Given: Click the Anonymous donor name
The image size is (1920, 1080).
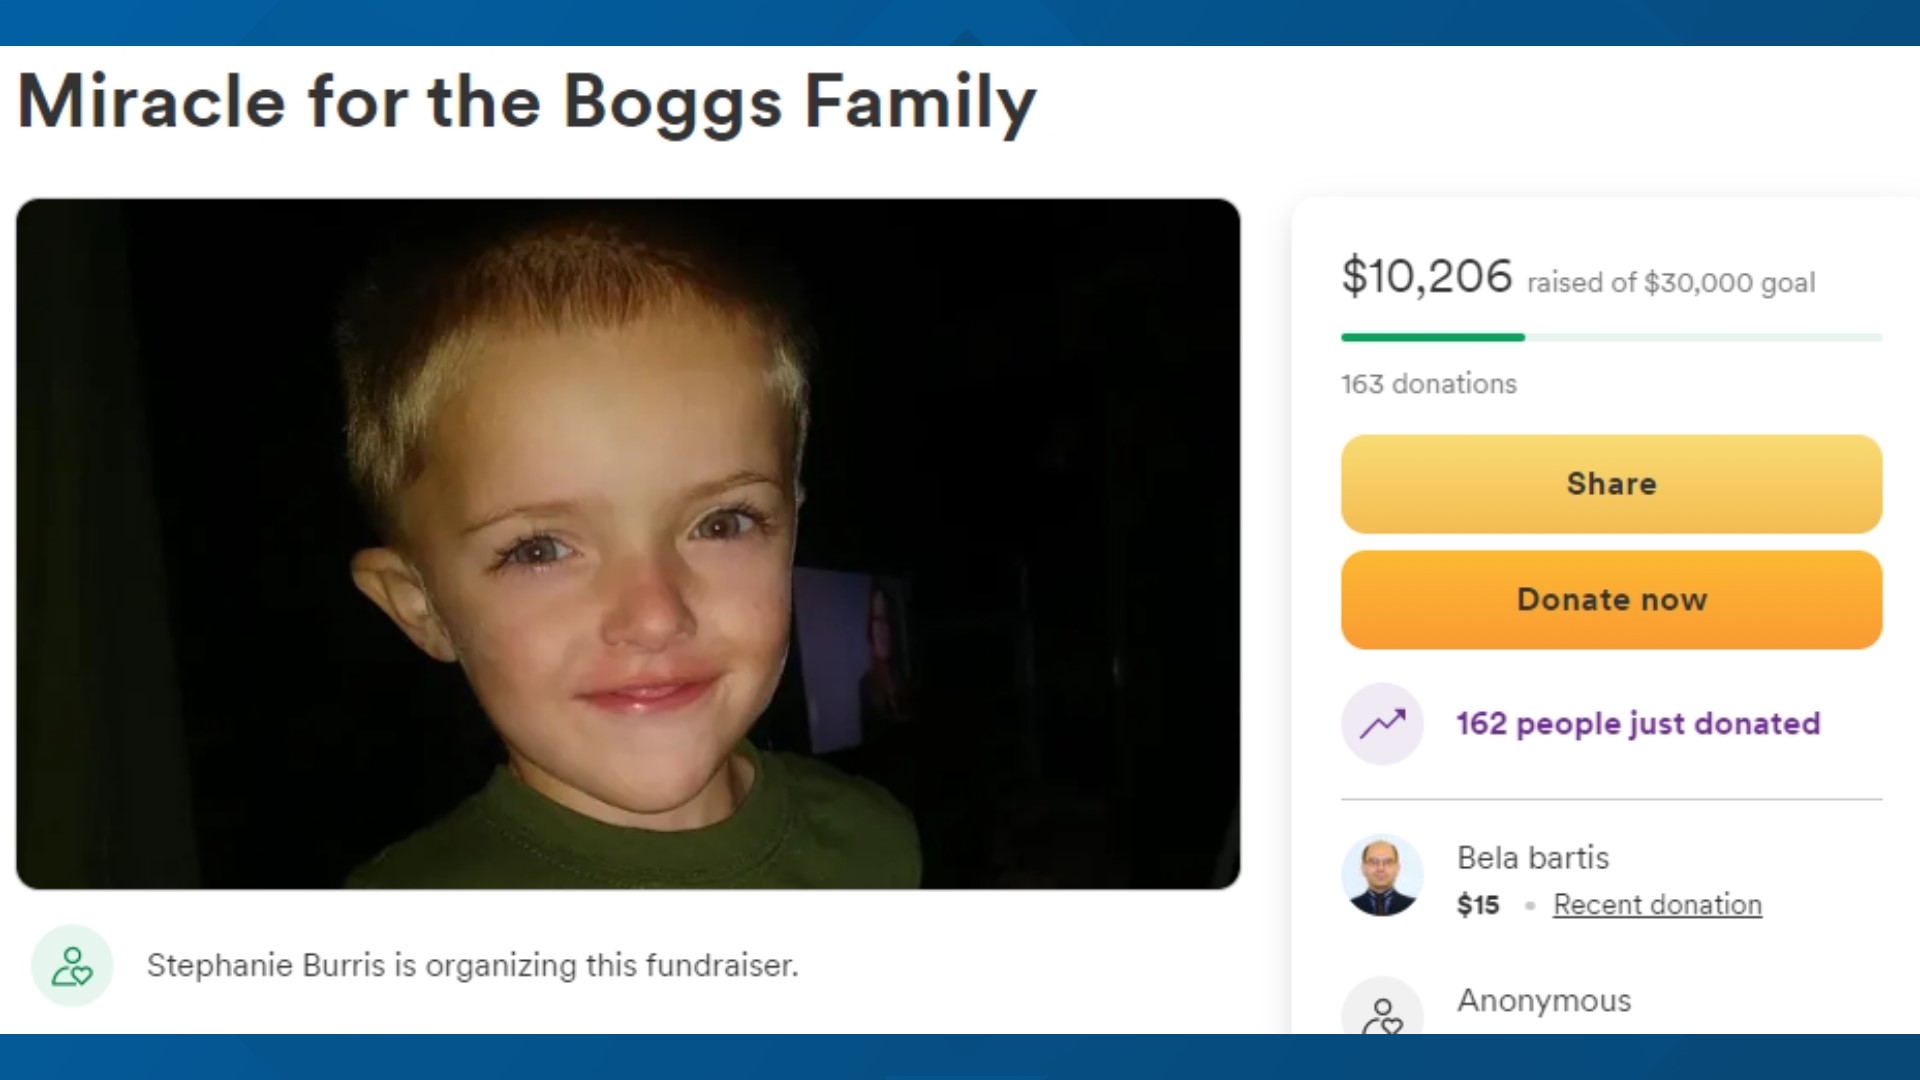Looking at the screenshot, I should point(1543,1000).
